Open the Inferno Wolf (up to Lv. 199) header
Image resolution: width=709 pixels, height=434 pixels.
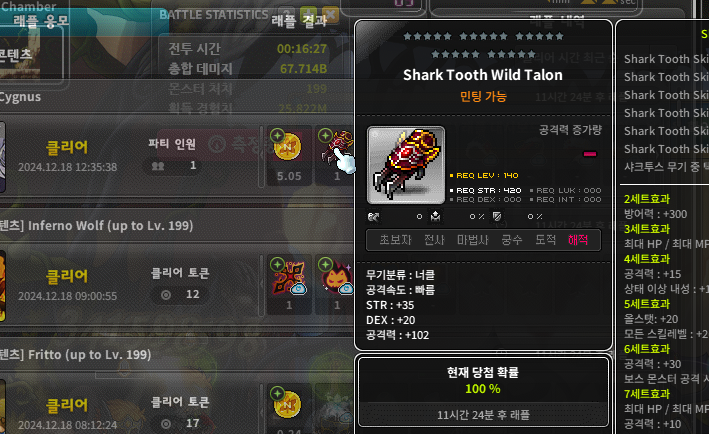click(x=96, y=225)
